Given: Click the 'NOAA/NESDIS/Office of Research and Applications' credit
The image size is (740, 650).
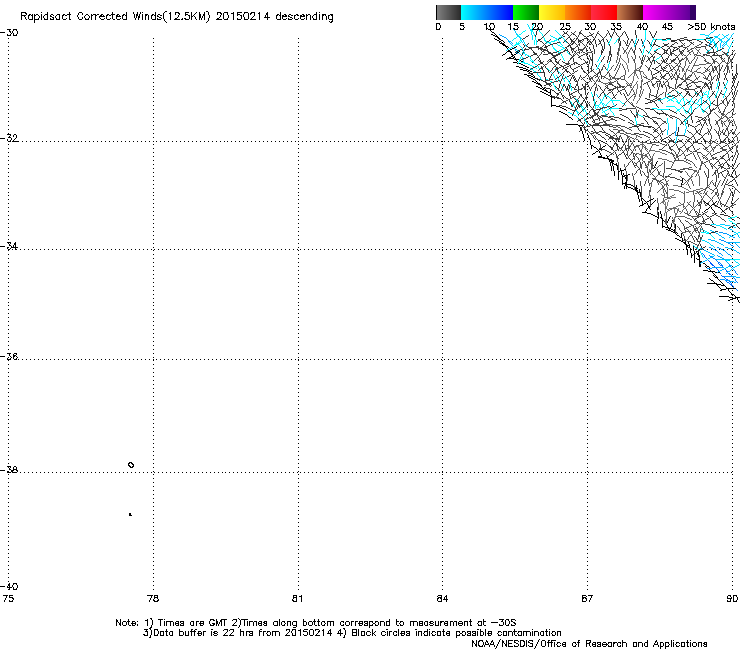Looking at the screenshot, I should (589, 644).
